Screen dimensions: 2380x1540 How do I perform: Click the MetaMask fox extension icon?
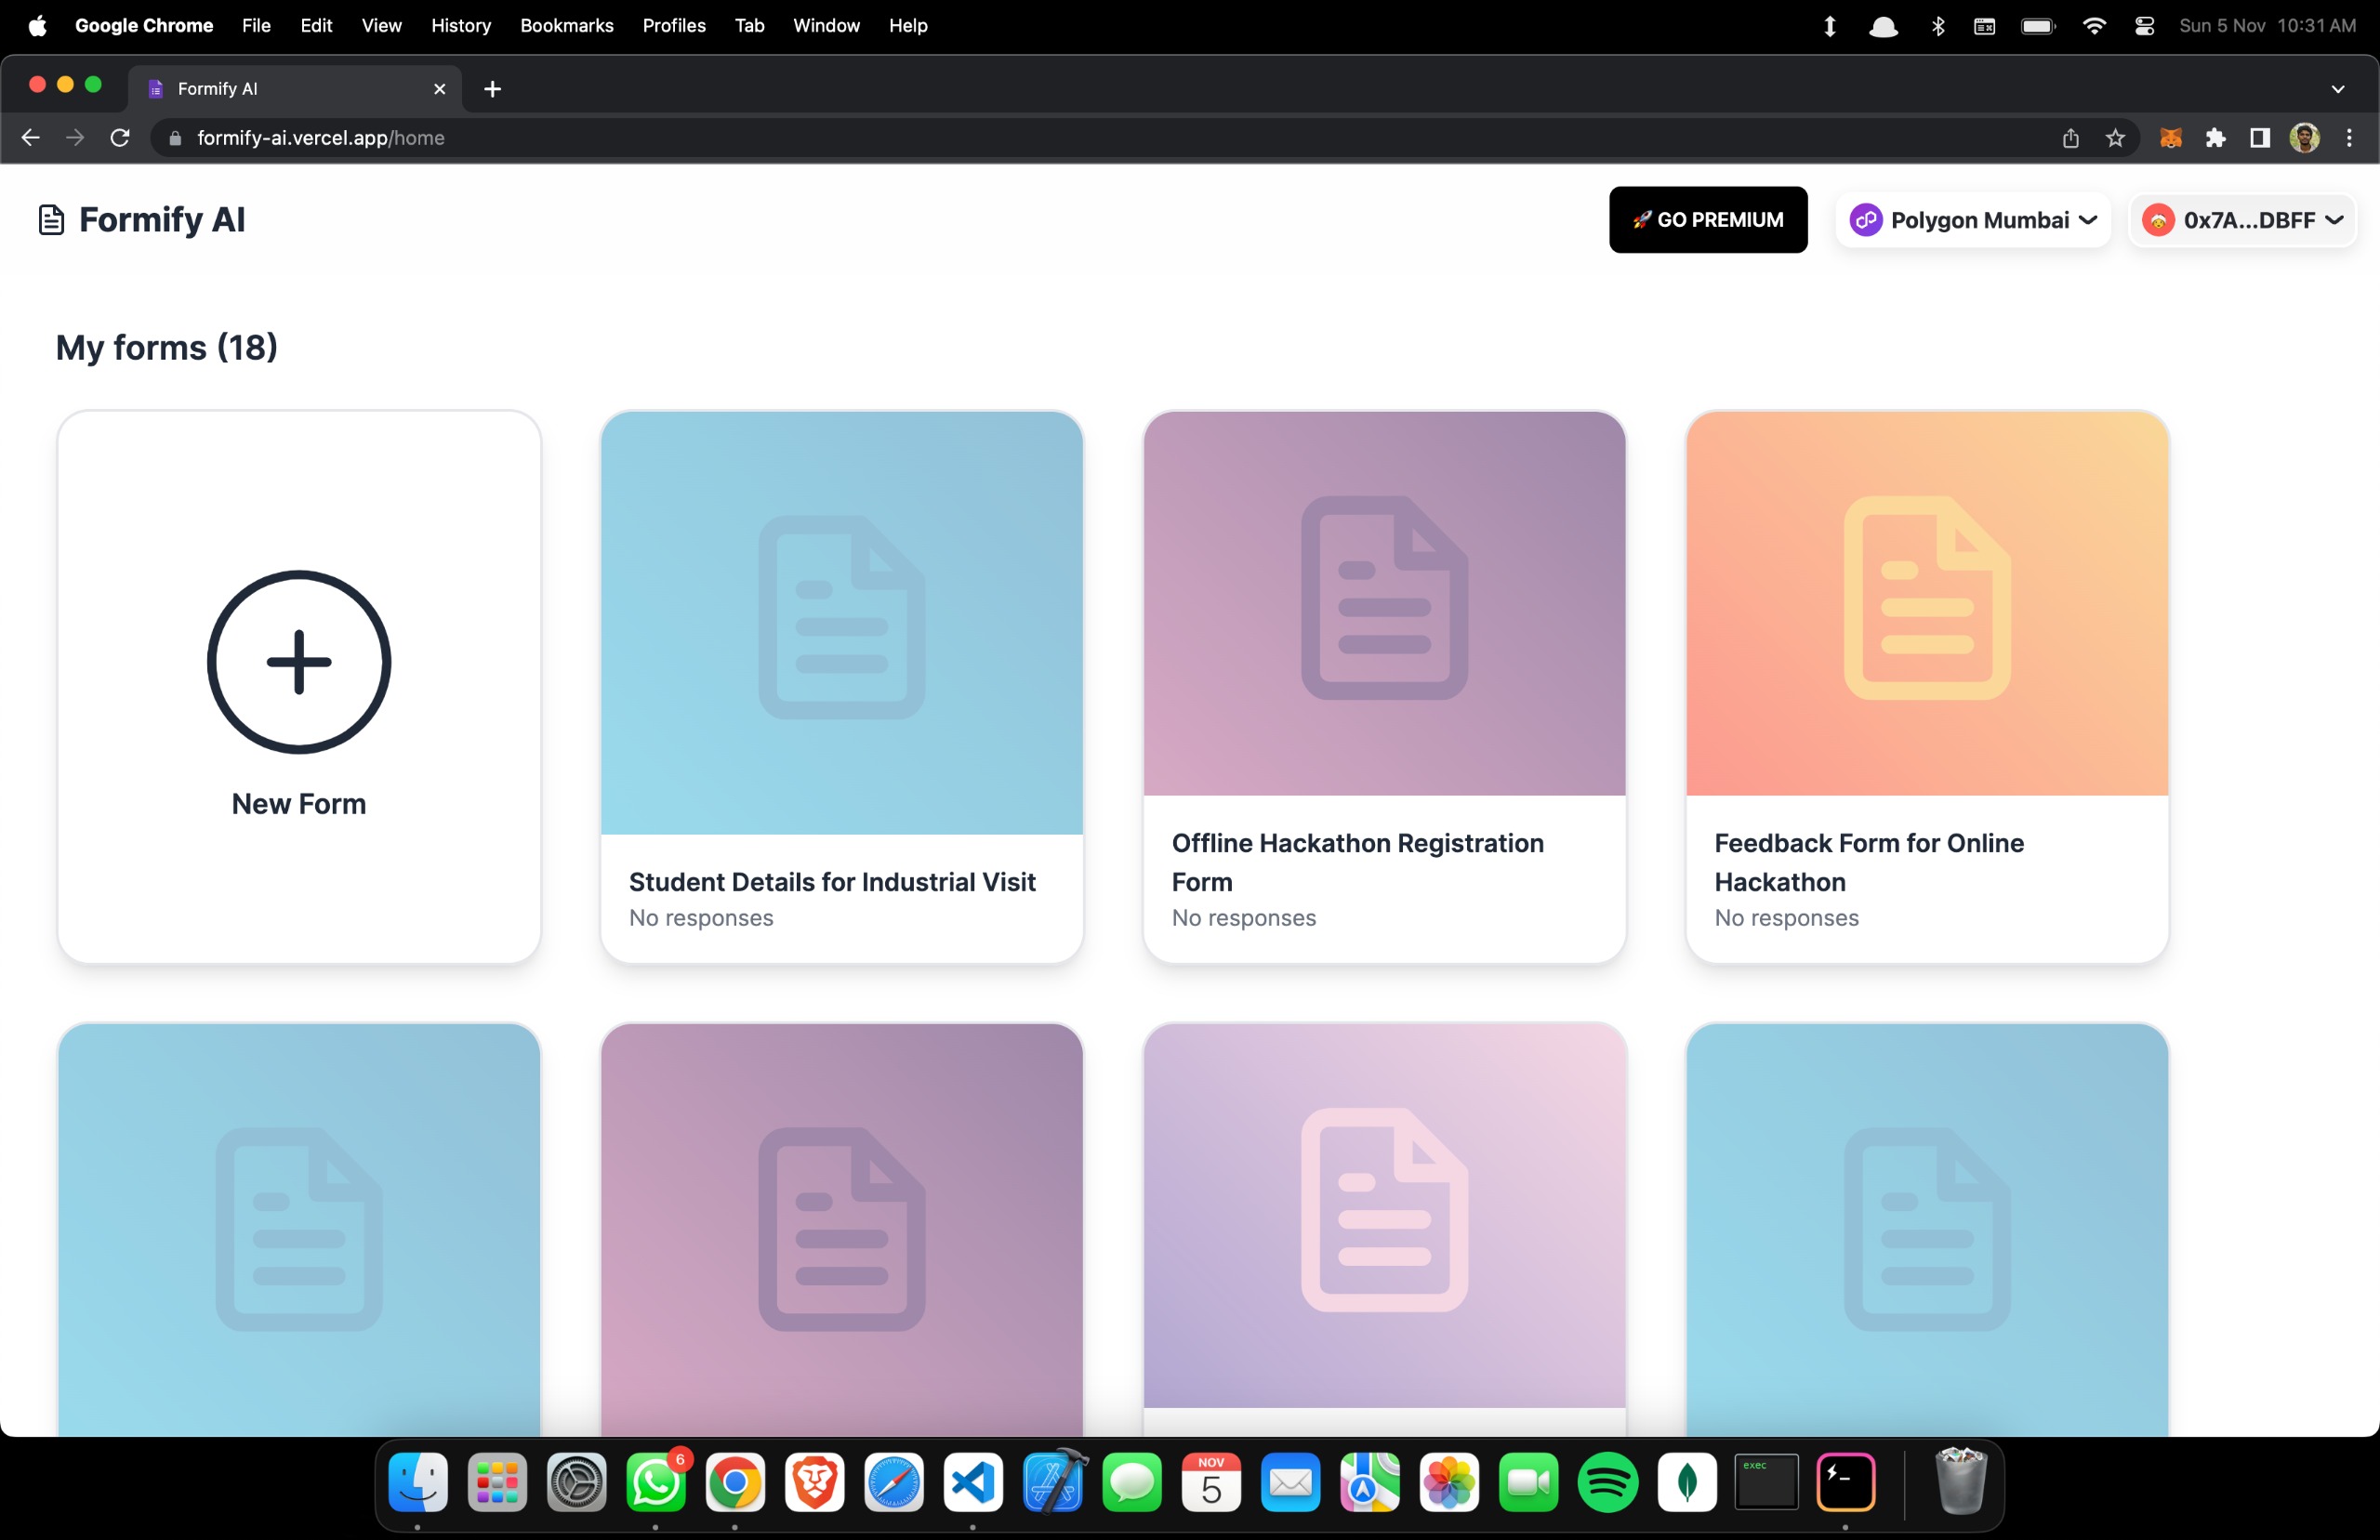pos(2169,138)
